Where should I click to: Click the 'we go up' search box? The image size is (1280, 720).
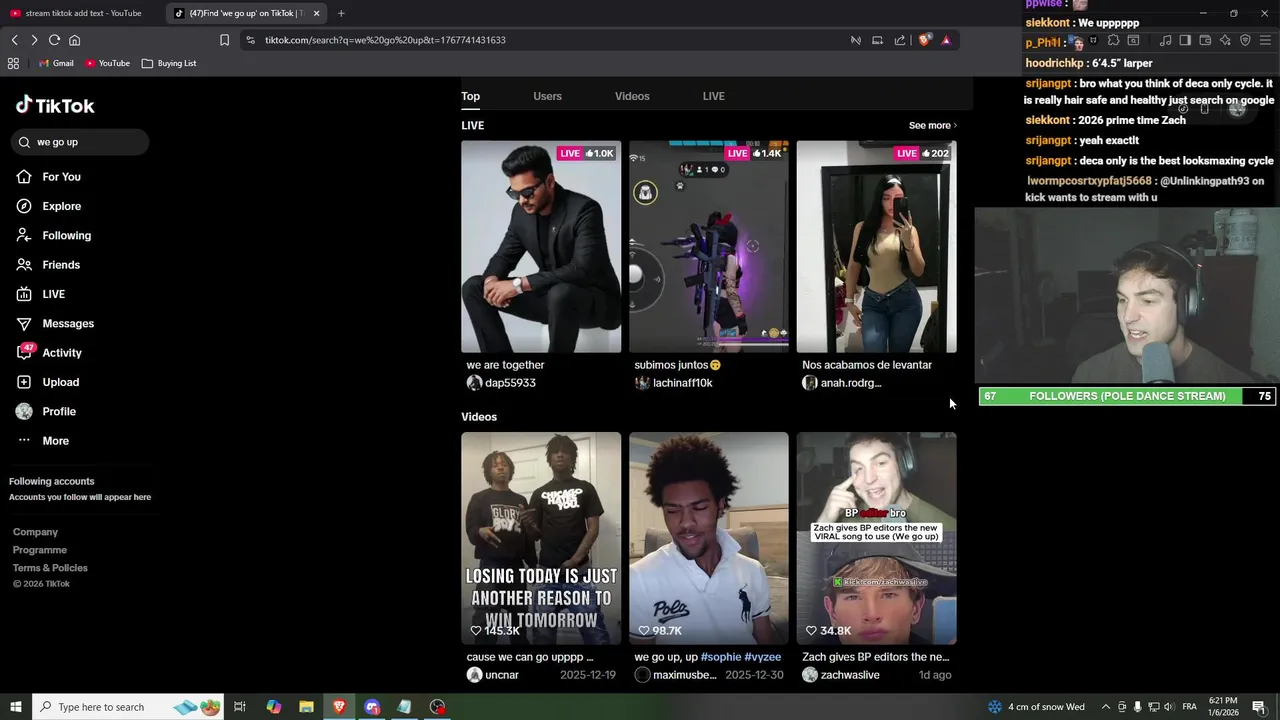click(x=81, y=142)
